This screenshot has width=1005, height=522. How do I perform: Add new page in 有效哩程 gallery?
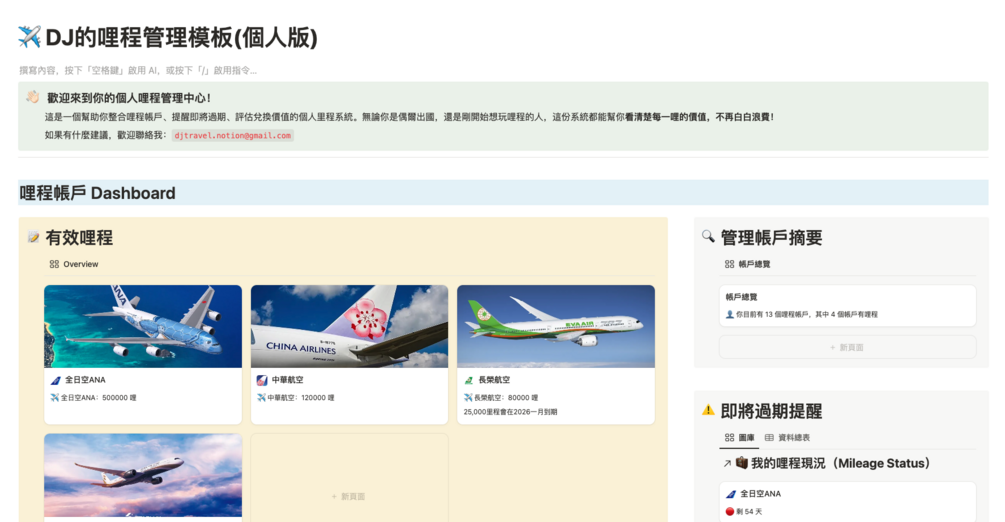click(x=349, y=496)
